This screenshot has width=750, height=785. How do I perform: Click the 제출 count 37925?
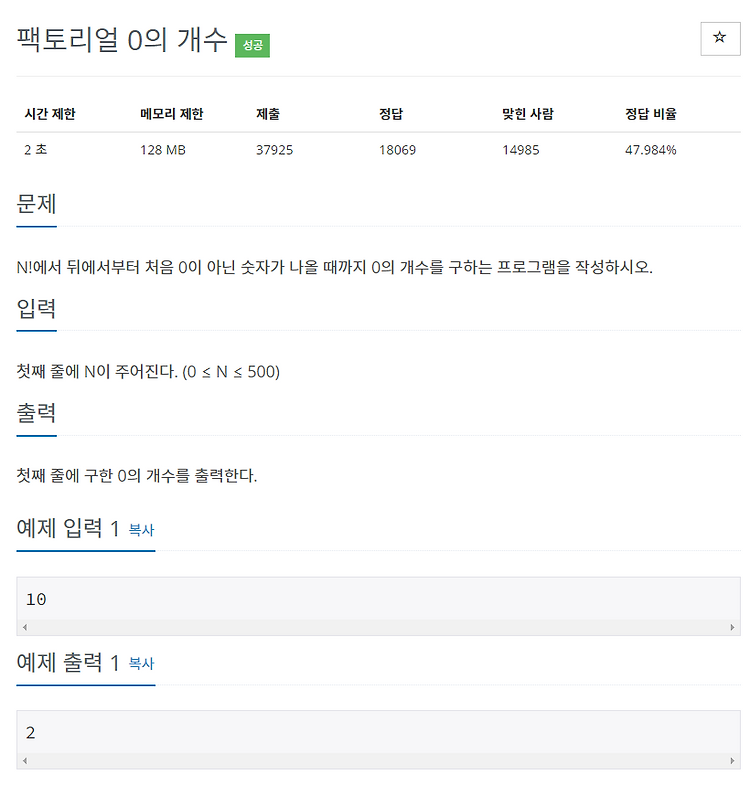click(x=274, y=150)
